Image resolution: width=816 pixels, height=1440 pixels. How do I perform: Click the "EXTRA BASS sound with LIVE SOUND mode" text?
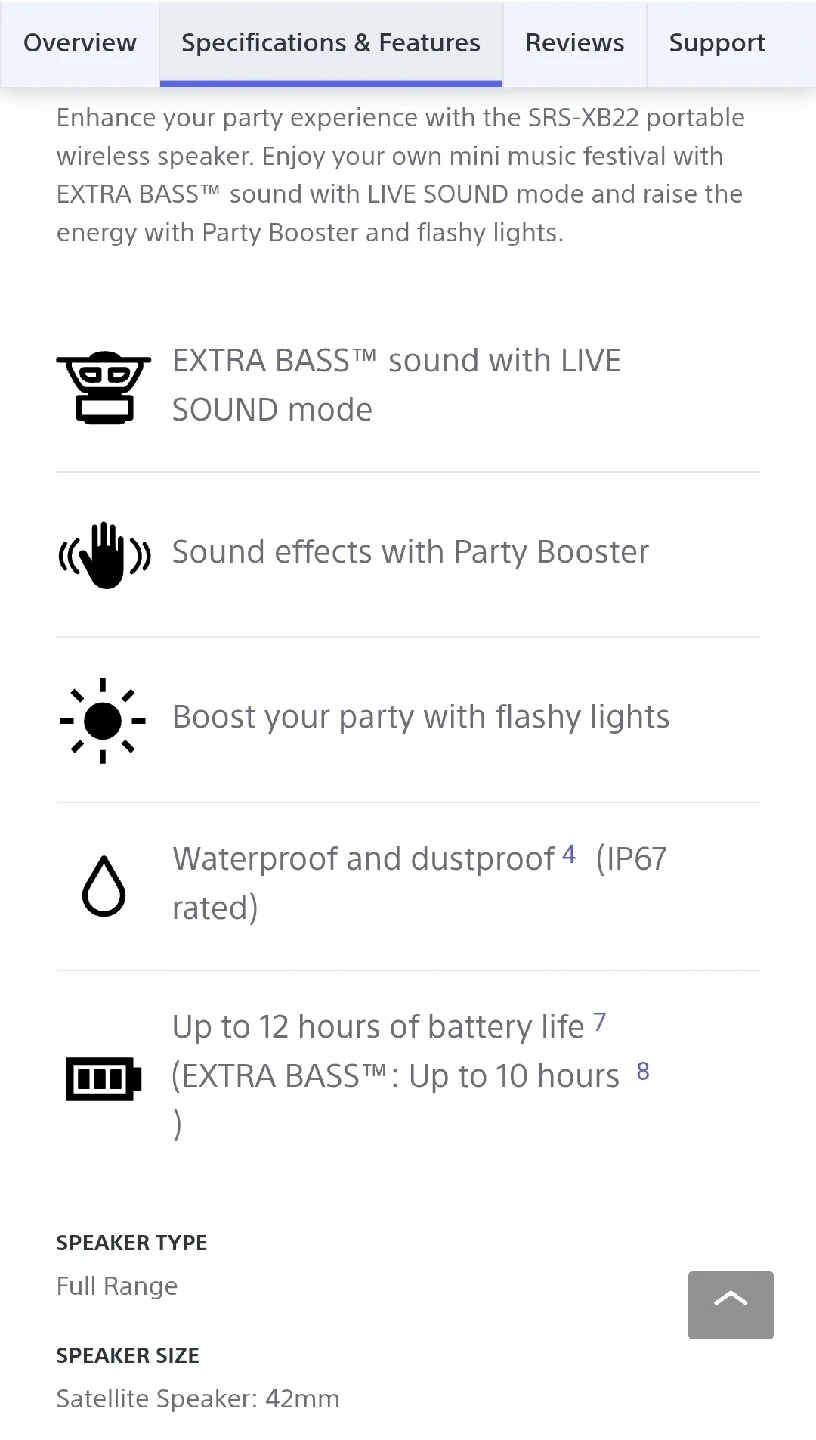click(x=396, y=385)
